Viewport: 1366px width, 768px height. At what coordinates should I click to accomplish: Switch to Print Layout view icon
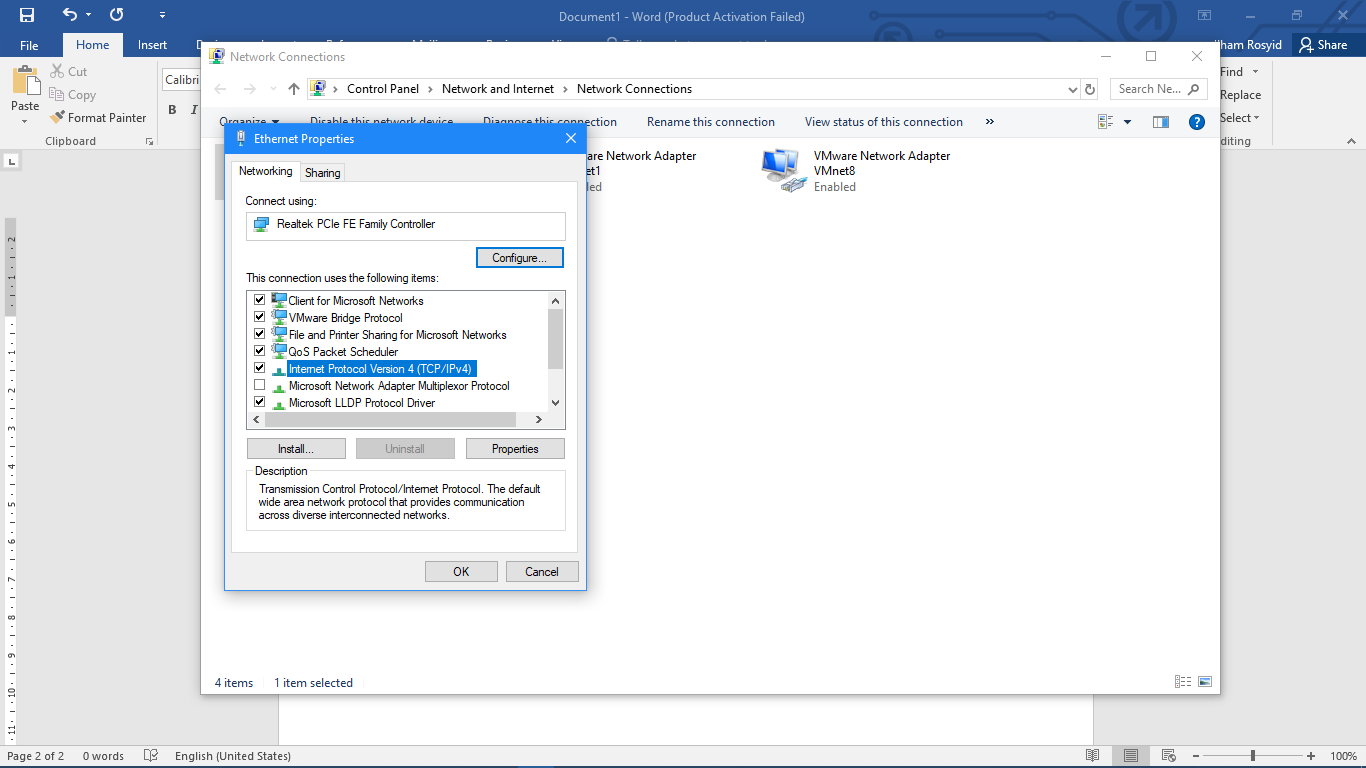point(1130,756)
